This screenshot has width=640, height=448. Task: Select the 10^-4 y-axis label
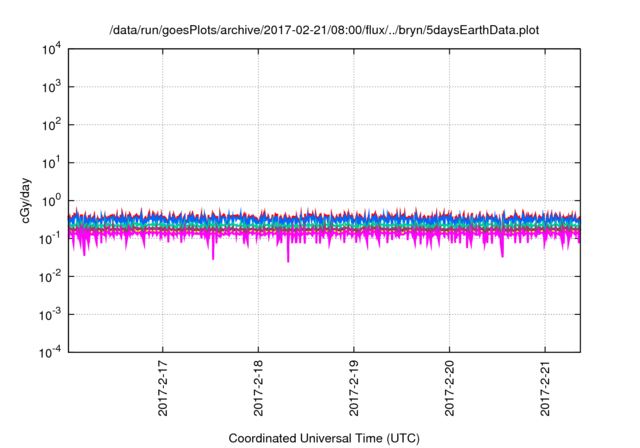click(x=50, y=353)
